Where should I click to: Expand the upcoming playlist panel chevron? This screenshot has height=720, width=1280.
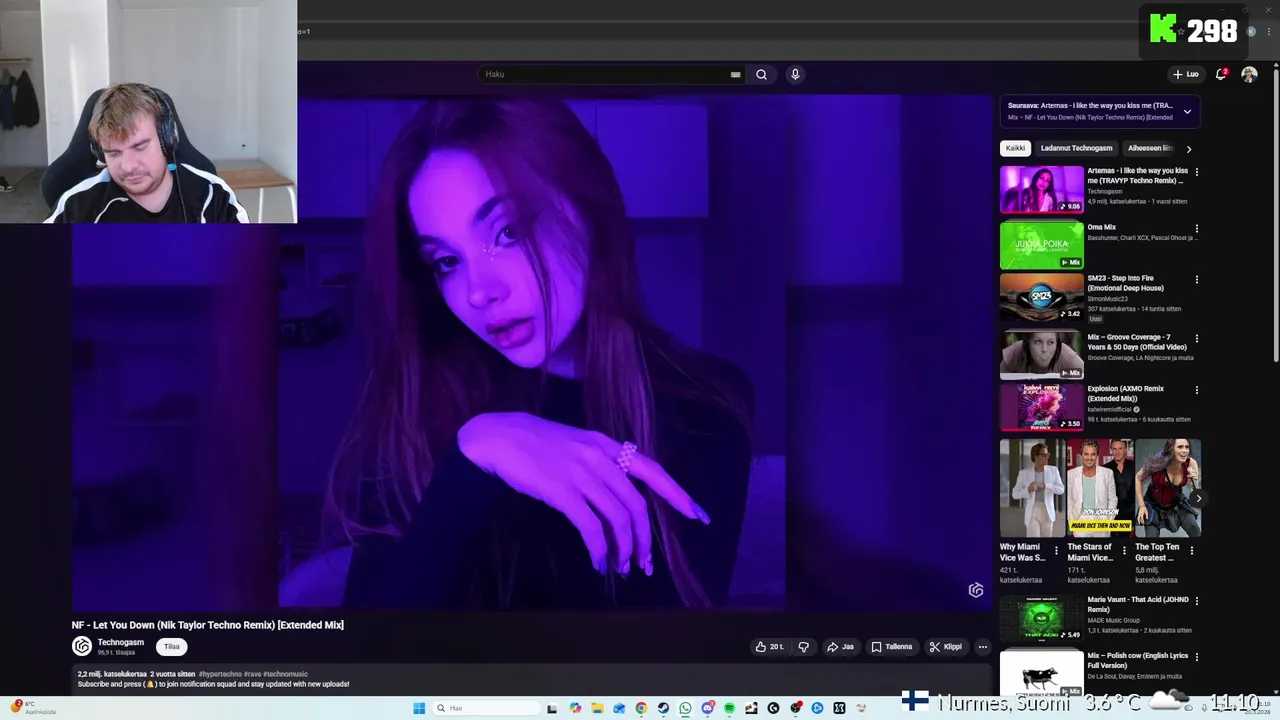tap(1187, 111)
